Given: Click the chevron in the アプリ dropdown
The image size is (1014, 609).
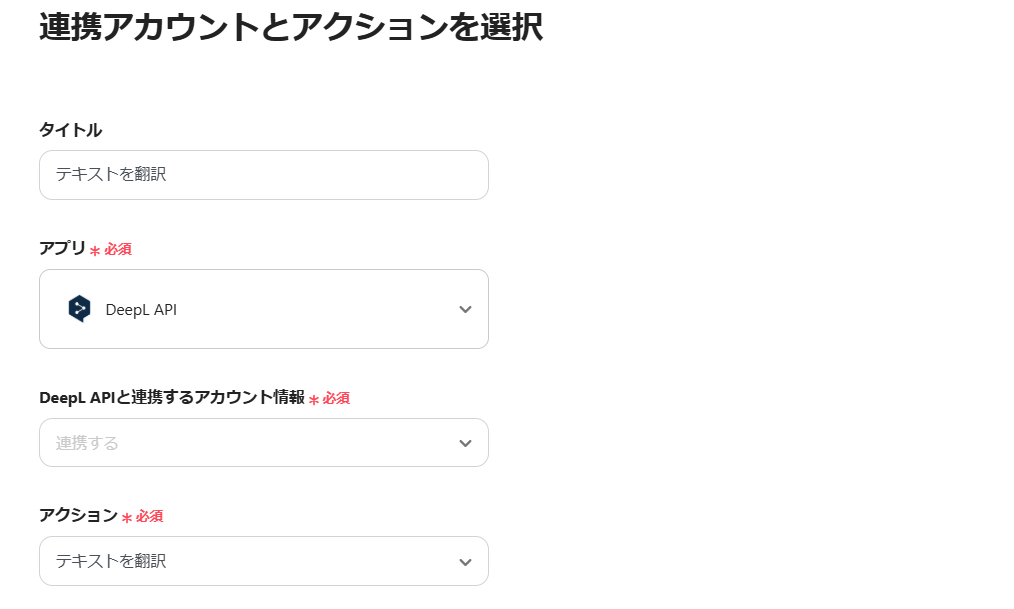Looking at the screenshot, I should click(465, 310).
